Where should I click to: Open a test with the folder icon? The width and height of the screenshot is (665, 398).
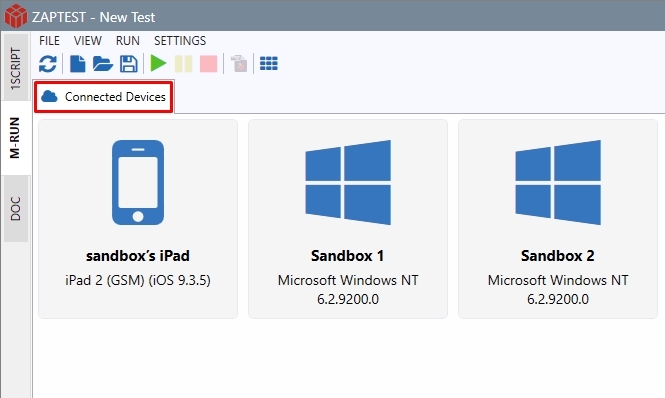[x=103, y=64]
